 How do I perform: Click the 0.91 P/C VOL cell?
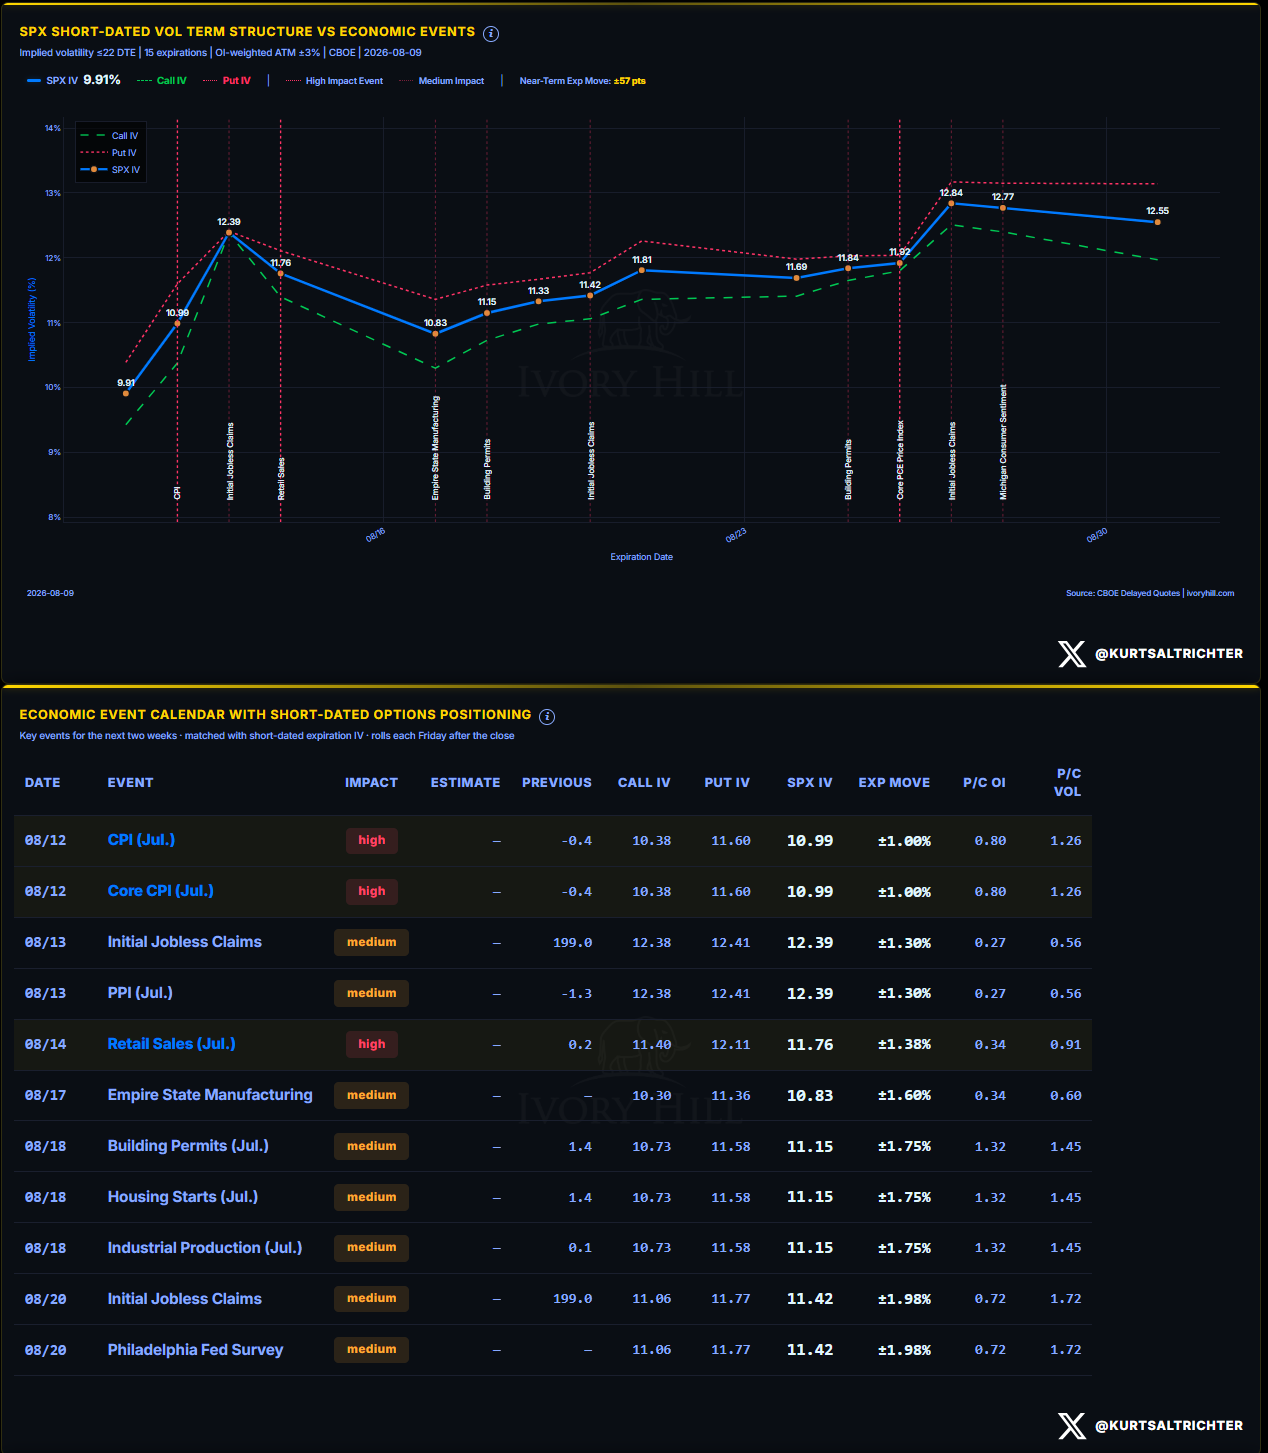click(1066, 1045)
